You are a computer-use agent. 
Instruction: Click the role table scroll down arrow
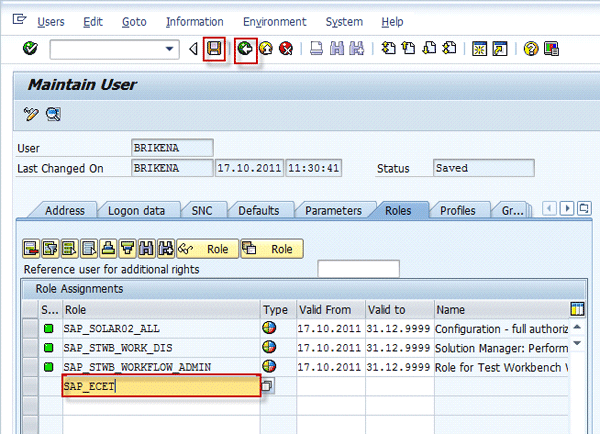577,343
